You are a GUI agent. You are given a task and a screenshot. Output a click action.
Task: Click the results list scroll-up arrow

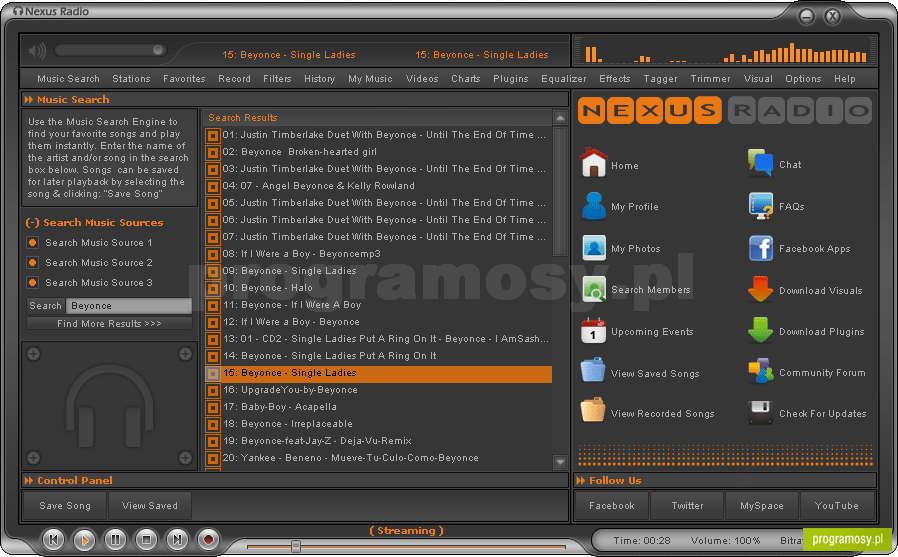tap(560, 118)
